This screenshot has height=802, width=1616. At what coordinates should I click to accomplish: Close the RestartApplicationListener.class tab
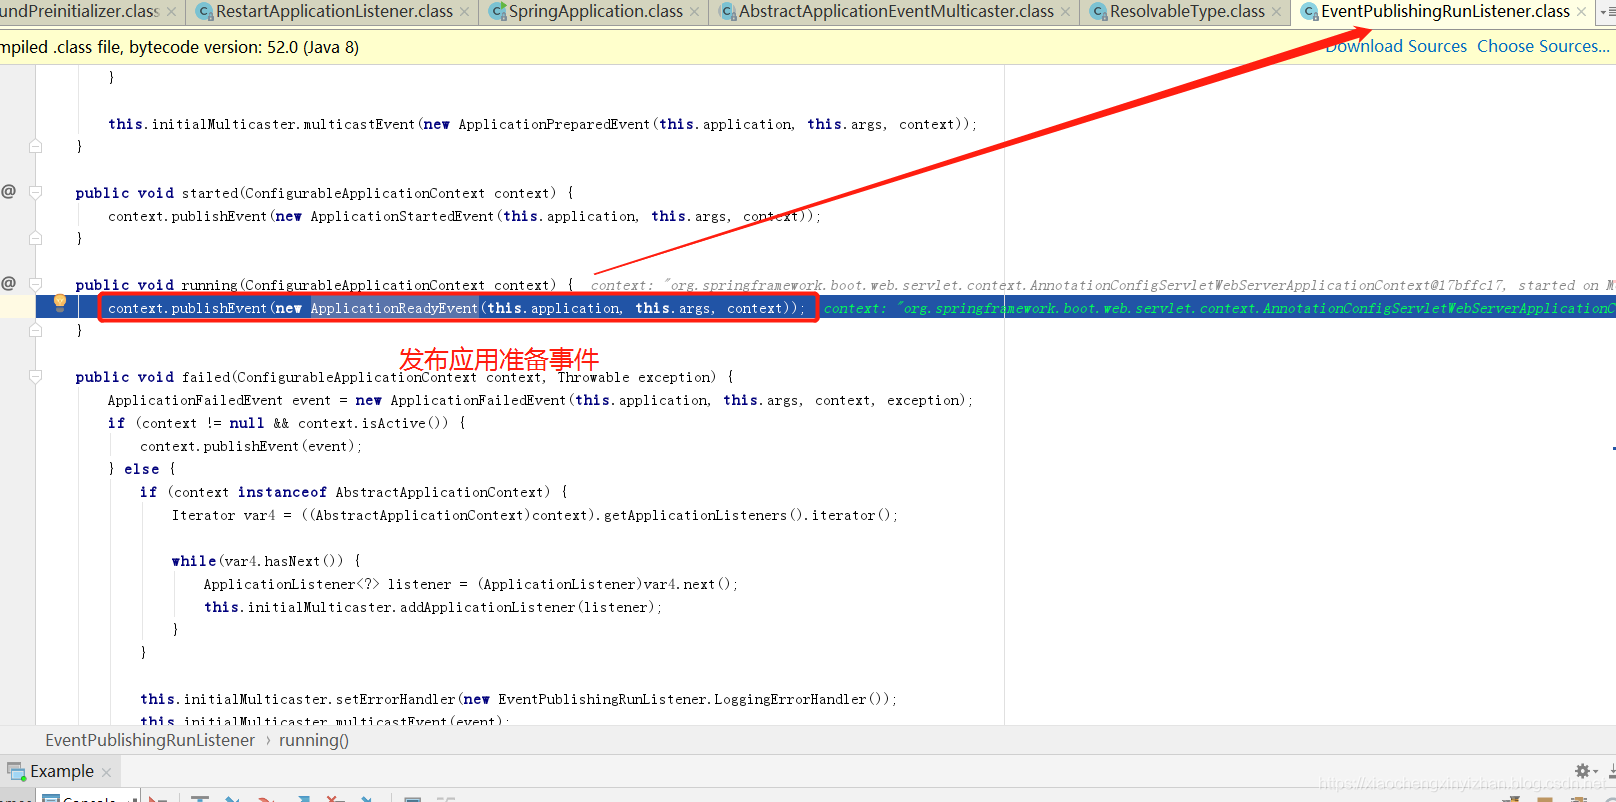(x=465, y=12)
